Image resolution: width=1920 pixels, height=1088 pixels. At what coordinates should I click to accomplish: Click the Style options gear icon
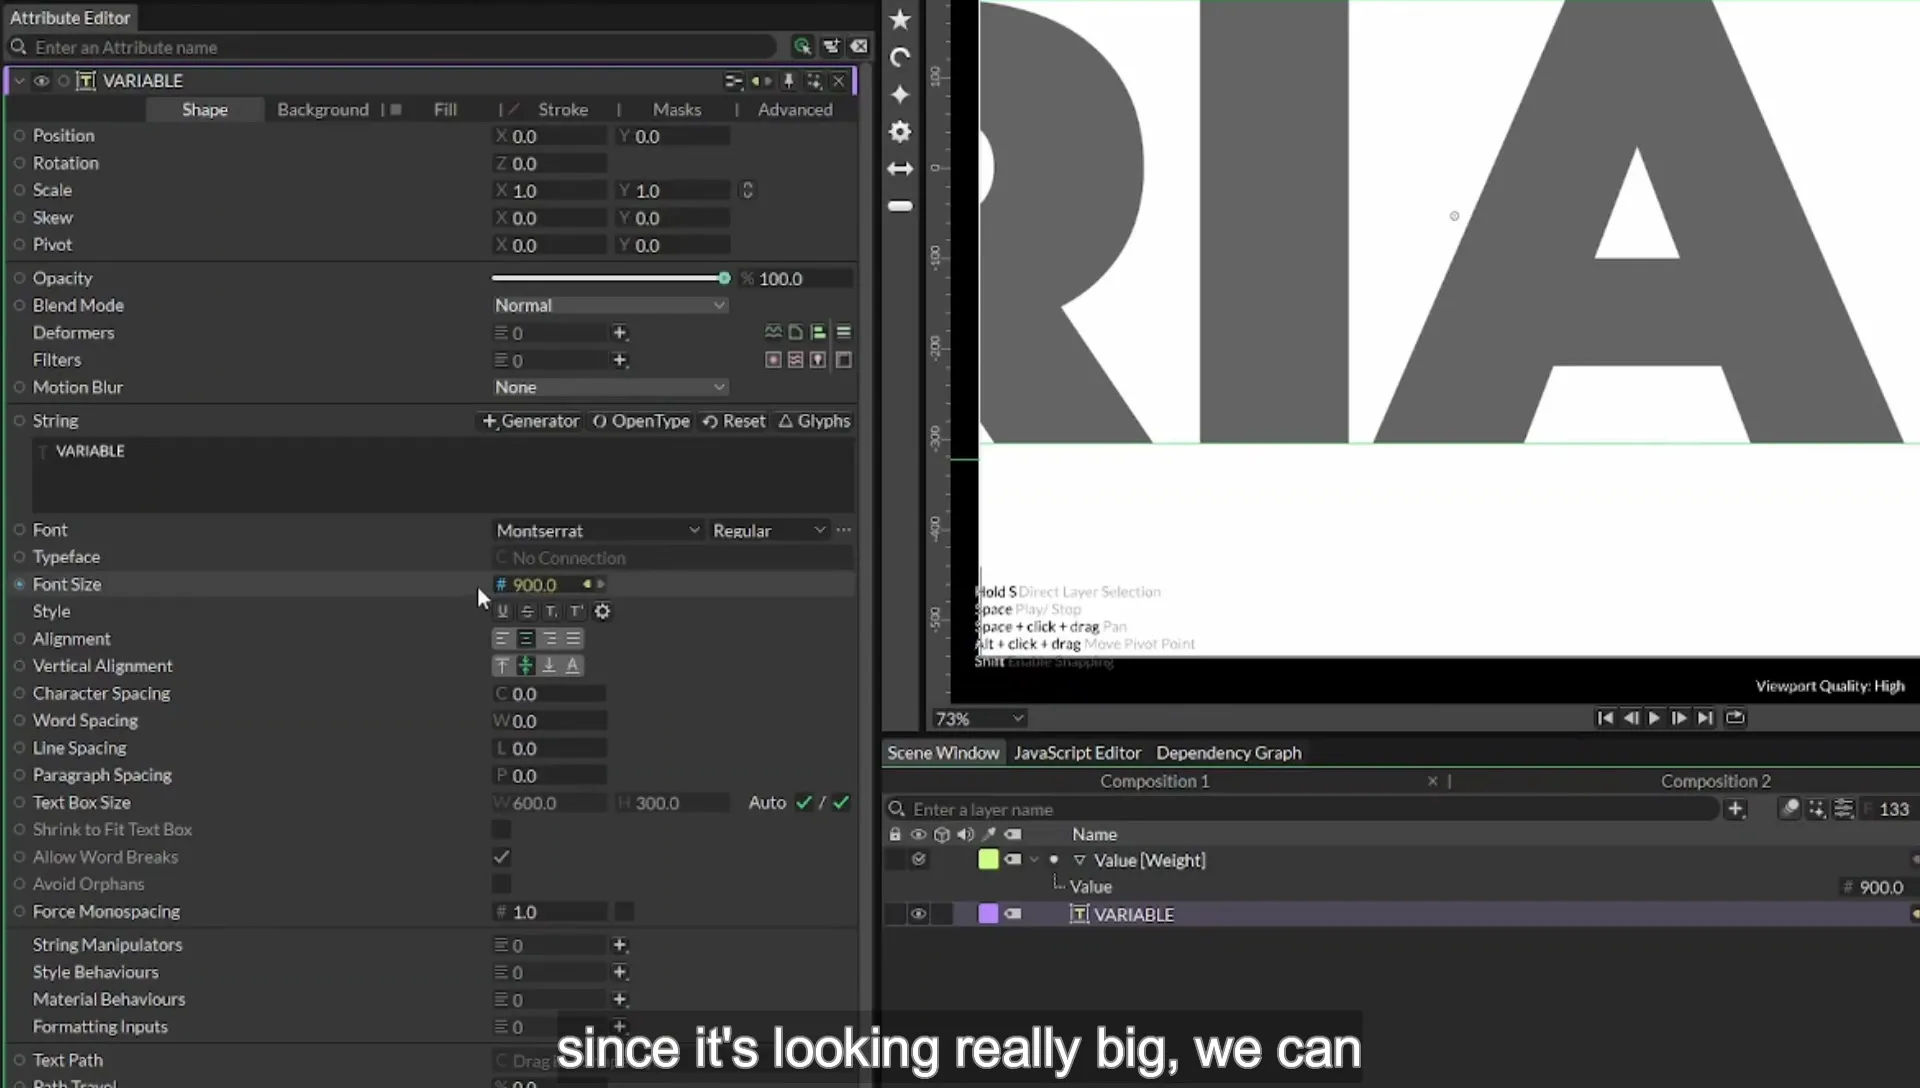(x=602, y=611)
